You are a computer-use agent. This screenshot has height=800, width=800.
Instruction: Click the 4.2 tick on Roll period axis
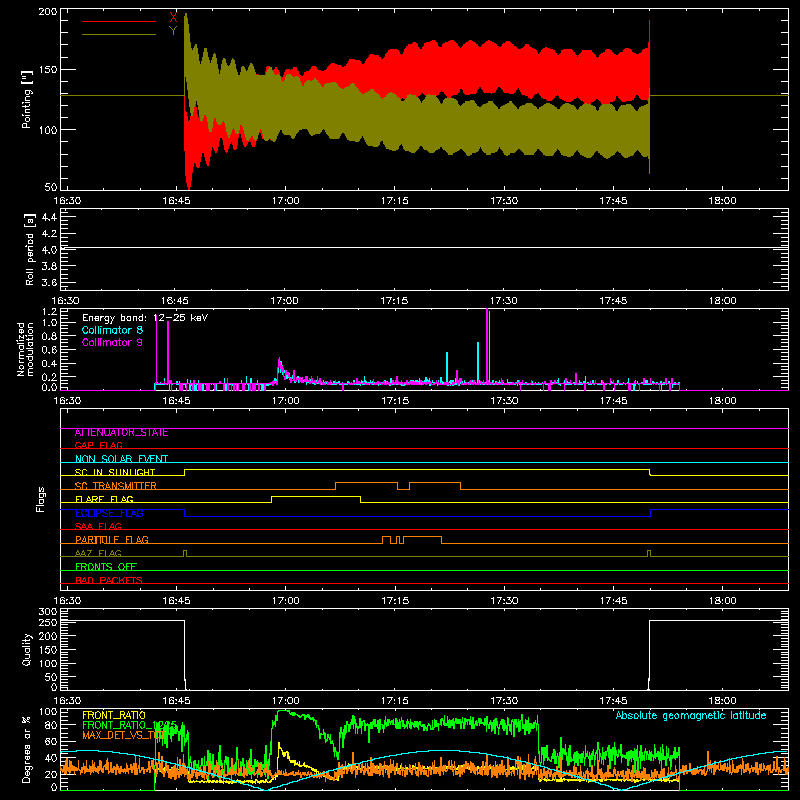[x=49, y=234]
